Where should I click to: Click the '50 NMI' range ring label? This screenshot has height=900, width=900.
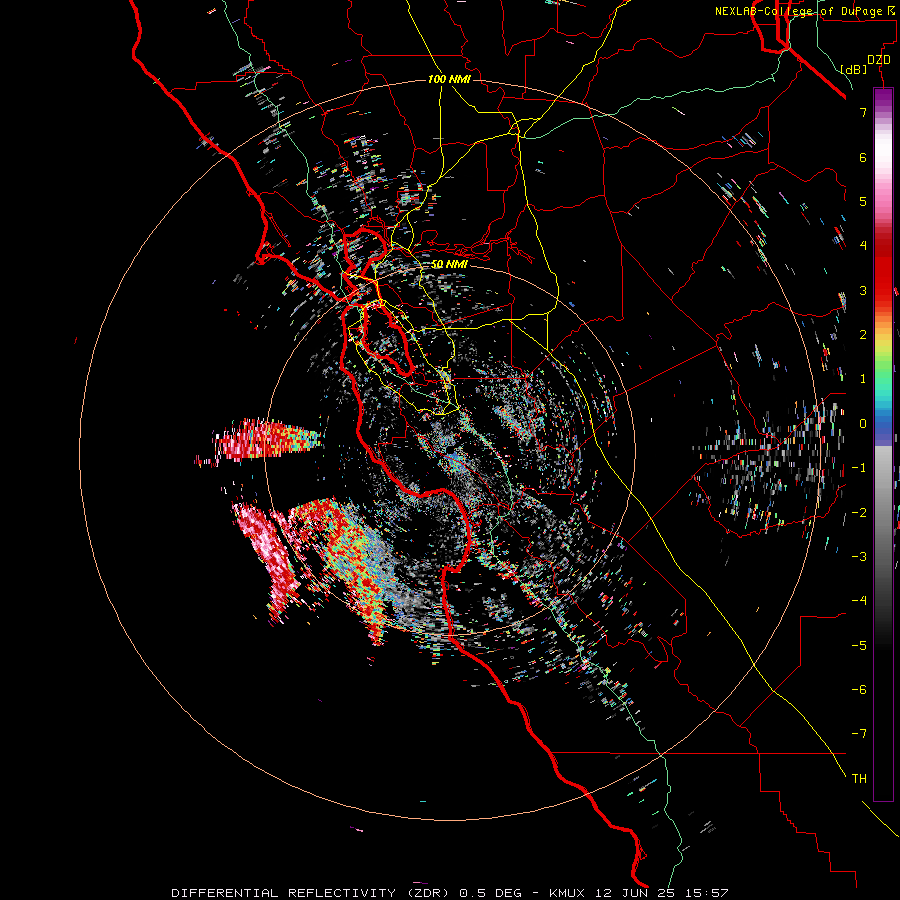[x=449, y=264]
